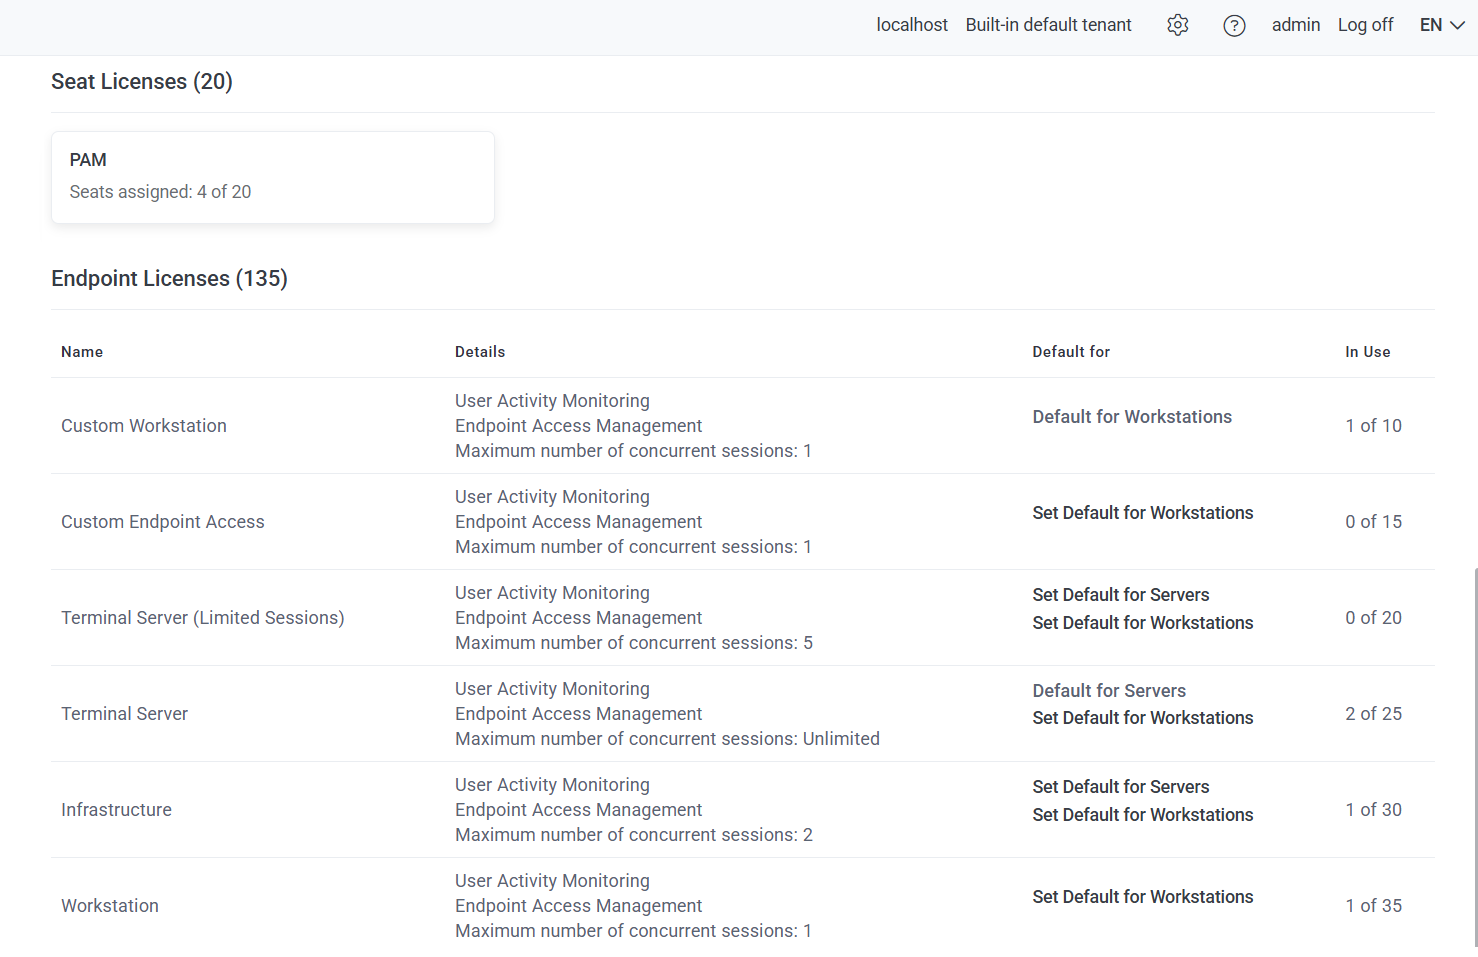Open the admin user menu
The width and height of the screenshot is (1478, 957).
[x=1295, y=25]
